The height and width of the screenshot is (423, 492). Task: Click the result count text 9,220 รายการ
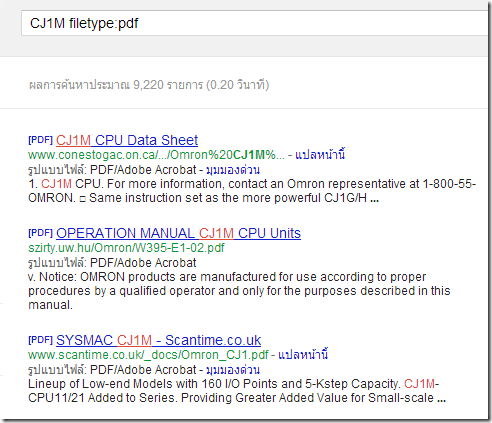[x=168, y=85]
